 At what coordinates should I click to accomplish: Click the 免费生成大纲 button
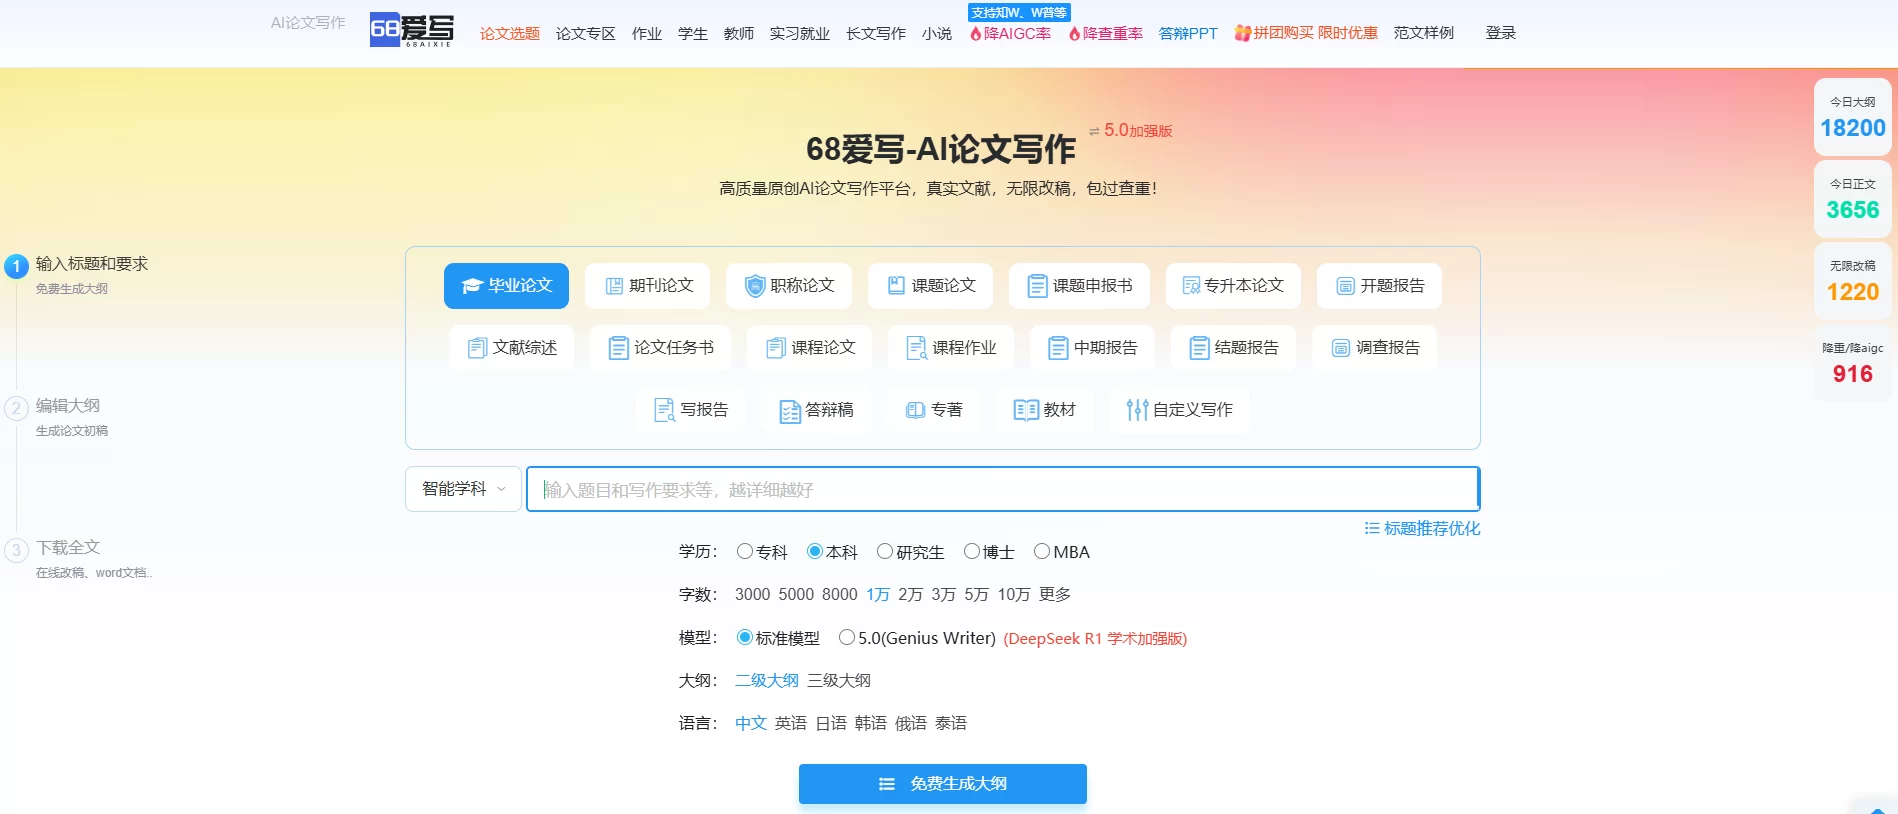coord(942,784)
